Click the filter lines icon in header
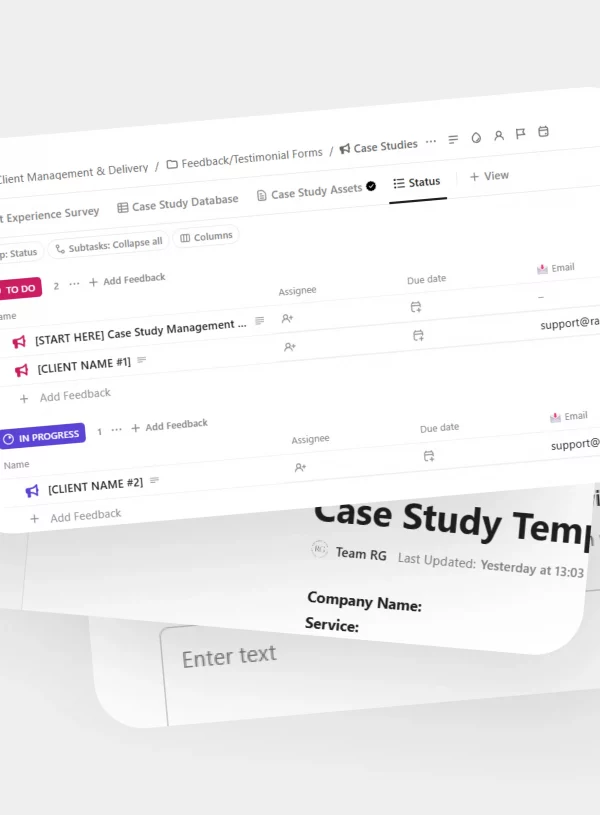Viewport: 600px width, 815px height. [453, 139]
